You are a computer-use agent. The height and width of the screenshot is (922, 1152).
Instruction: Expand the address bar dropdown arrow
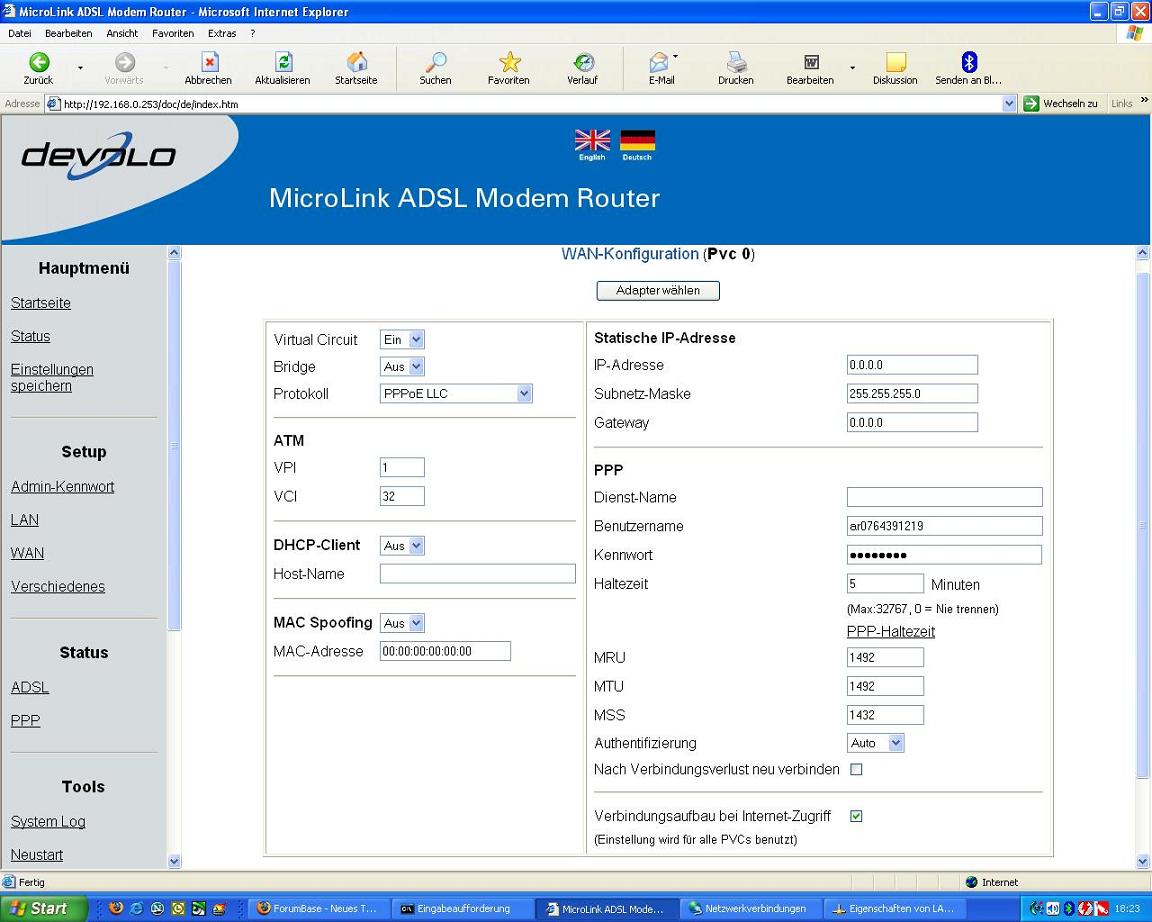point(1009,104)
